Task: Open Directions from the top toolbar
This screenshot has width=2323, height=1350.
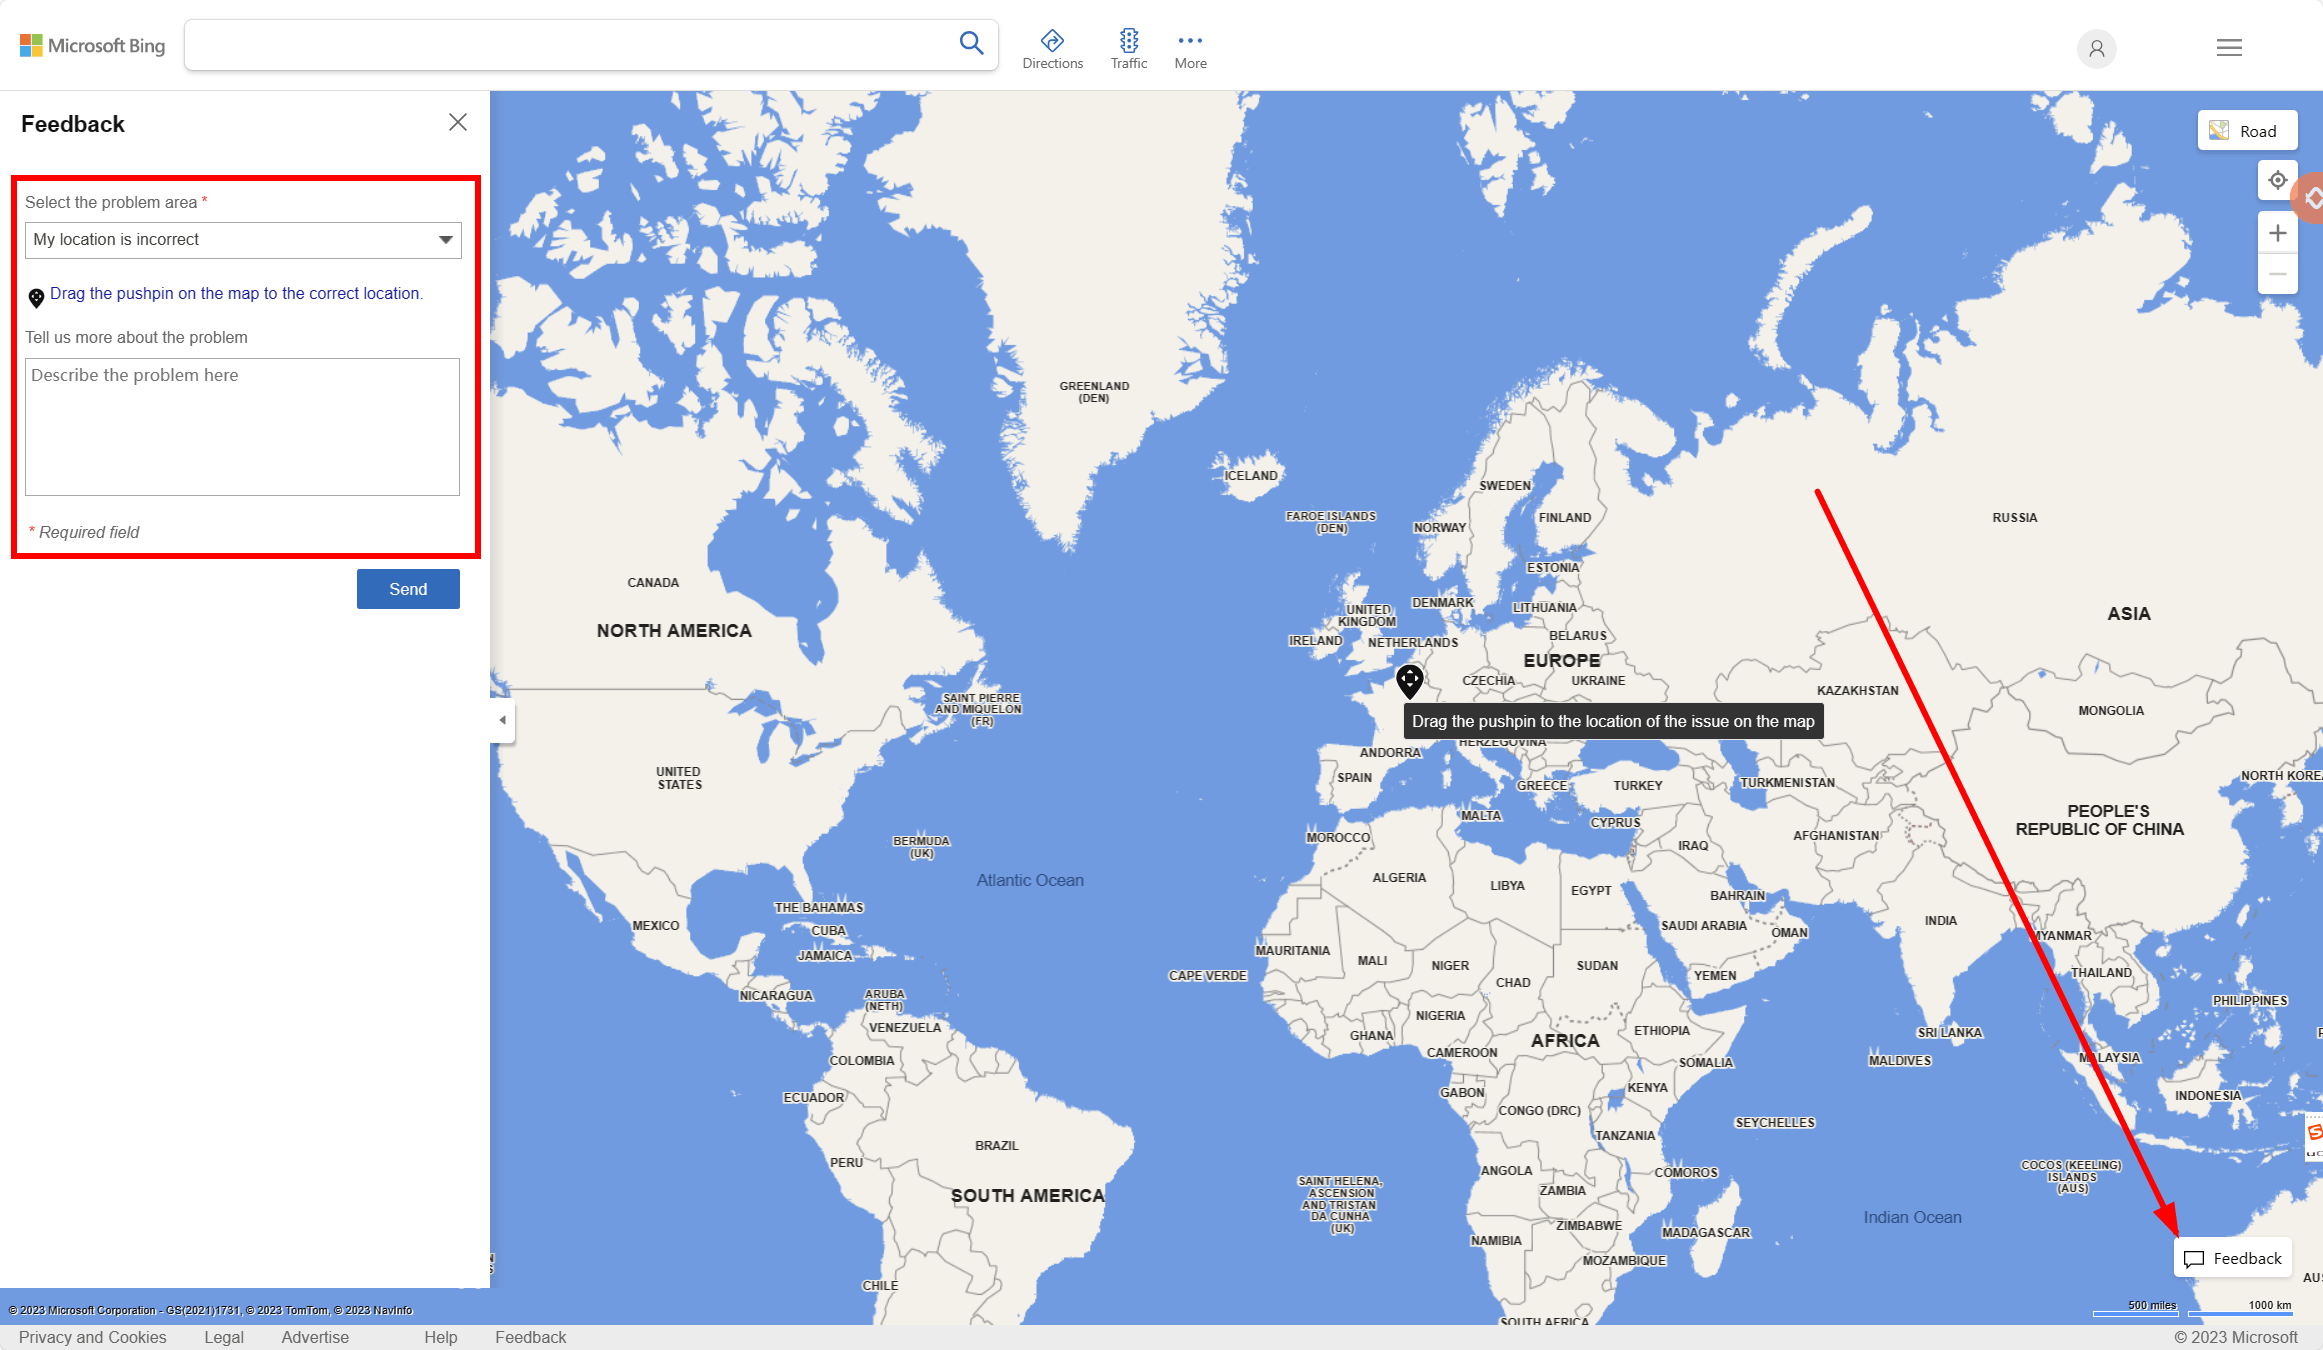Action: (x=1052, y=48)
